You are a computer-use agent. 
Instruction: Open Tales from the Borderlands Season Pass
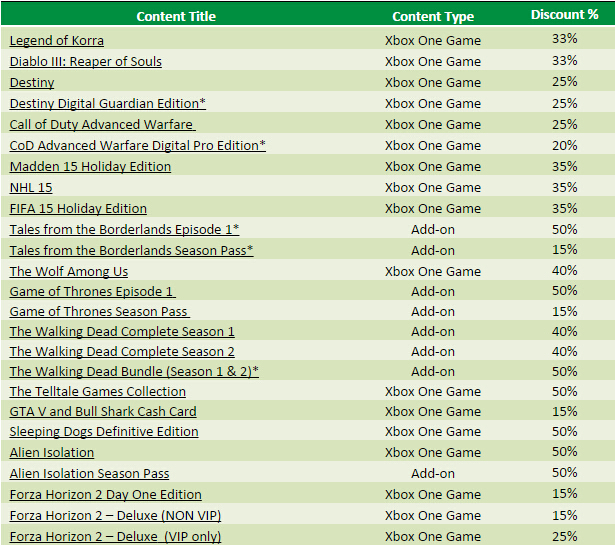pyautogui.click(x=131, y=251)
